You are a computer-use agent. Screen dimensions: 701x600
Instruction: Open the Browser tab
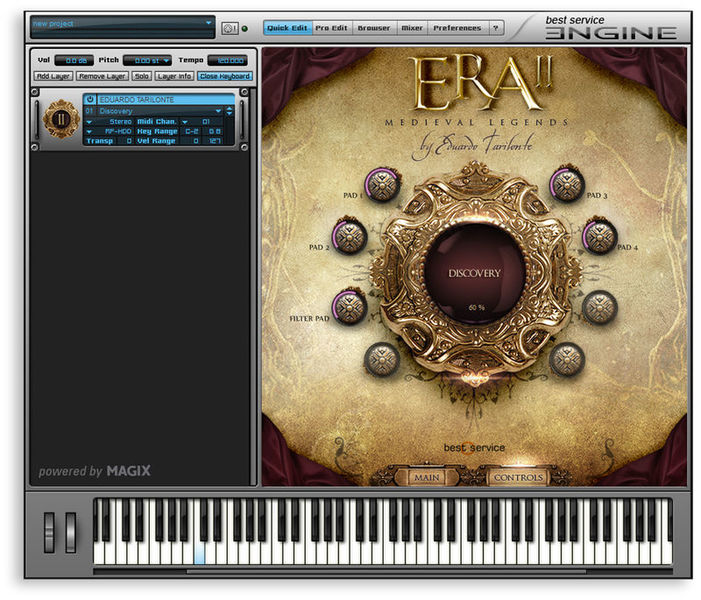[374, 28]
